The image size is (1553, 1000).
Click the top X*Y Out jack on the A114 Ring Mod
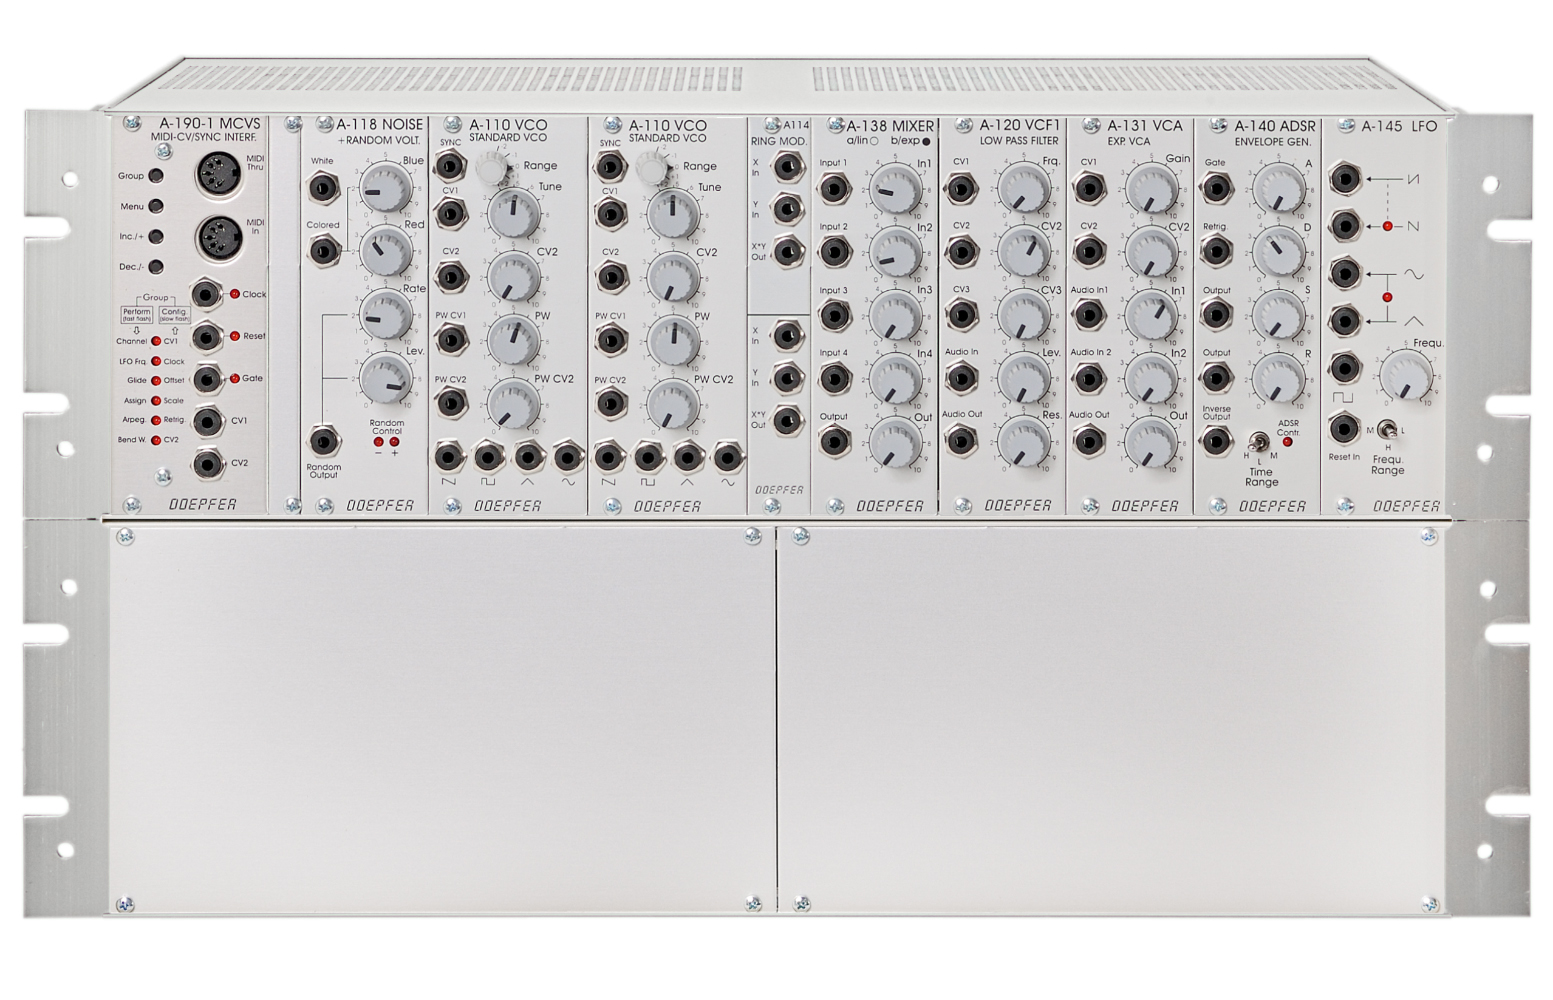coord(789,252)
